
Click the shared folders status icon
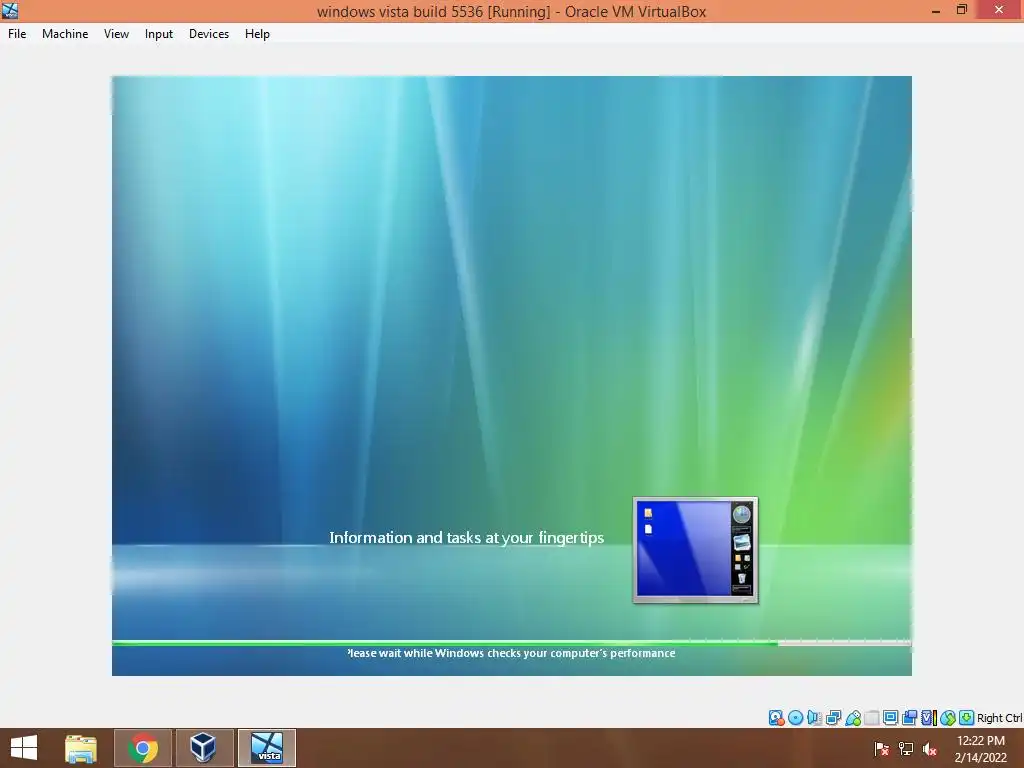(x=872, y=718)
